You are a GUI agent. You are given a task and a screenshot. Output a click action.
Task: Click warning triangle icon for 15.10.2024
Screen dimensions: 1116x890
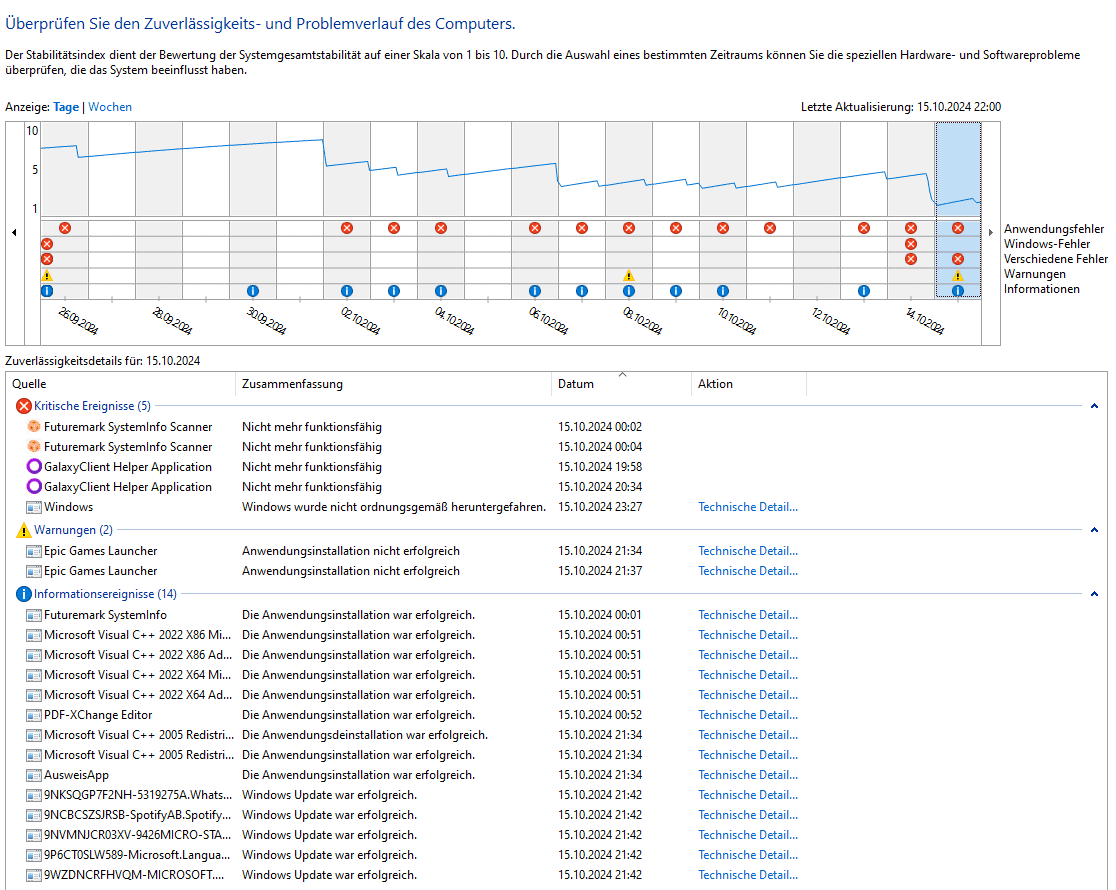coord(957,275)
